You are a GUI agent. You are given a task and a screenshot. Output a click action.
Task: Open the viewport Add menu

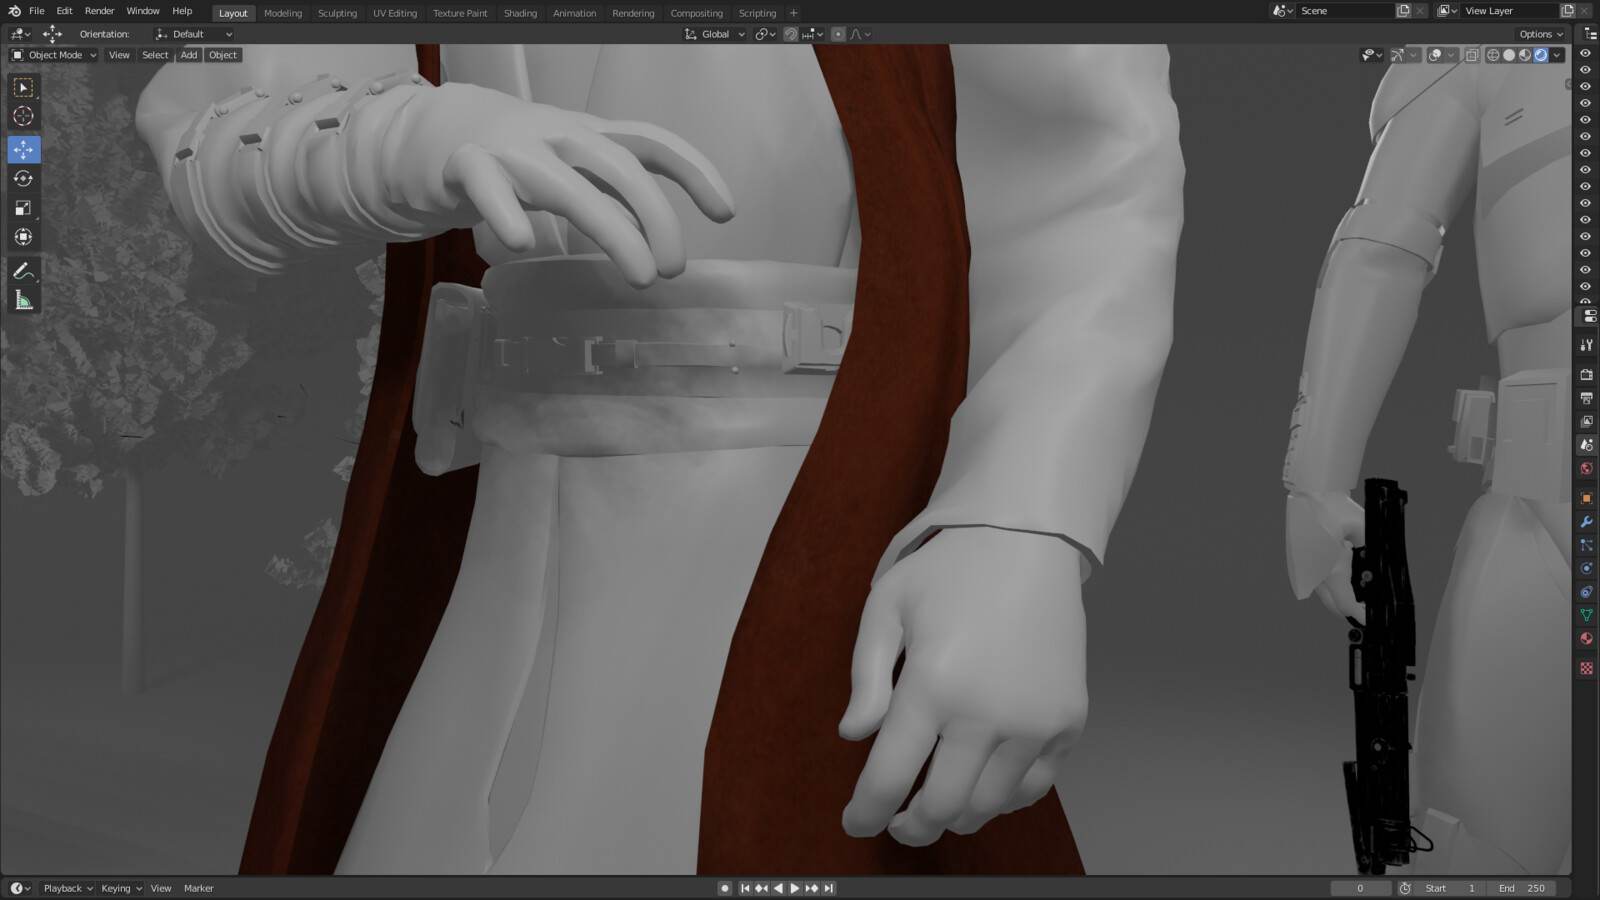(189, 55)
